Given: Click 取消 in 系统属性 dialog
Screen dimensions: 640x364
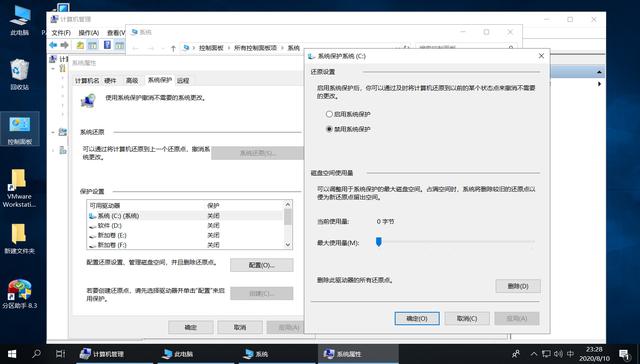Looking at the screenshot, I should pyautogui.click(x=240, y=327).
